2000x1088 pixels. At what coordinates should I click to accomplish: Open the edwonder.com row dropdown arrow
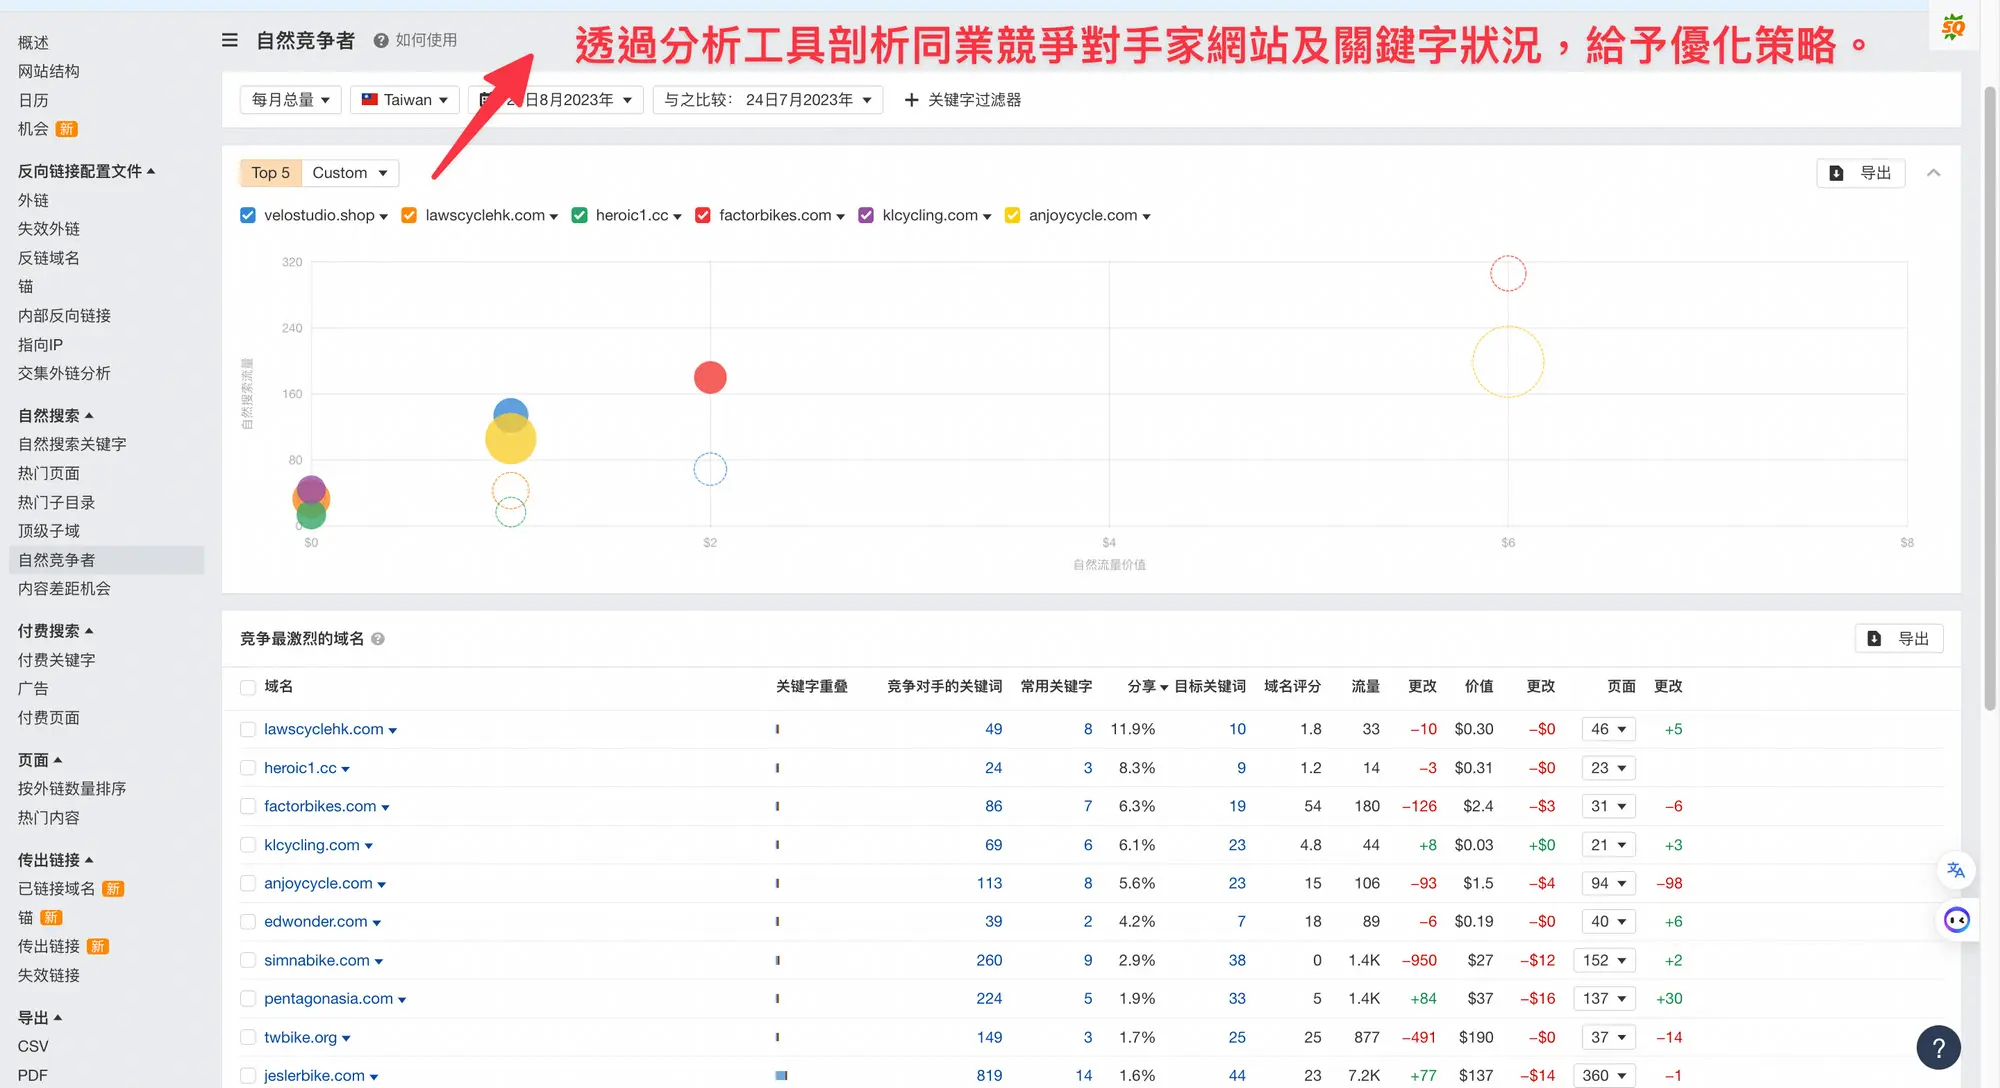point(377,923)
